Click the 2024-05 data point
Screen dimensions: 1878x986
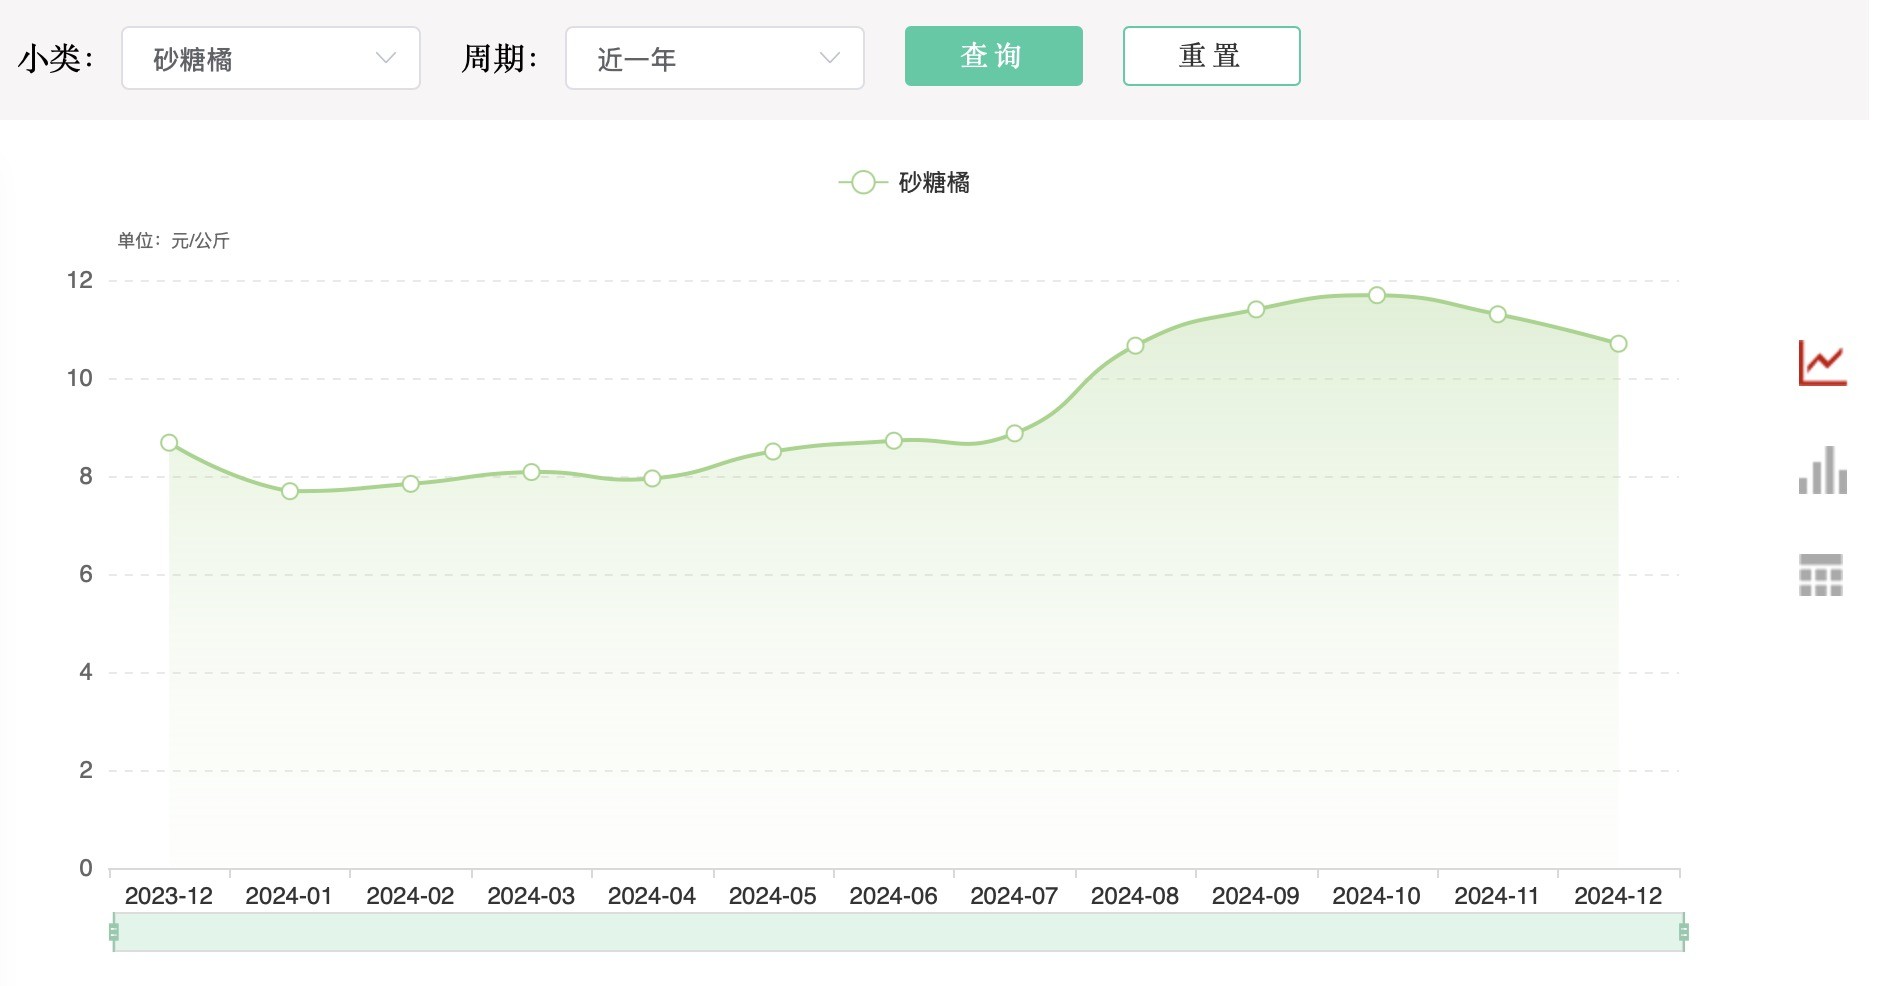point(773,452)
